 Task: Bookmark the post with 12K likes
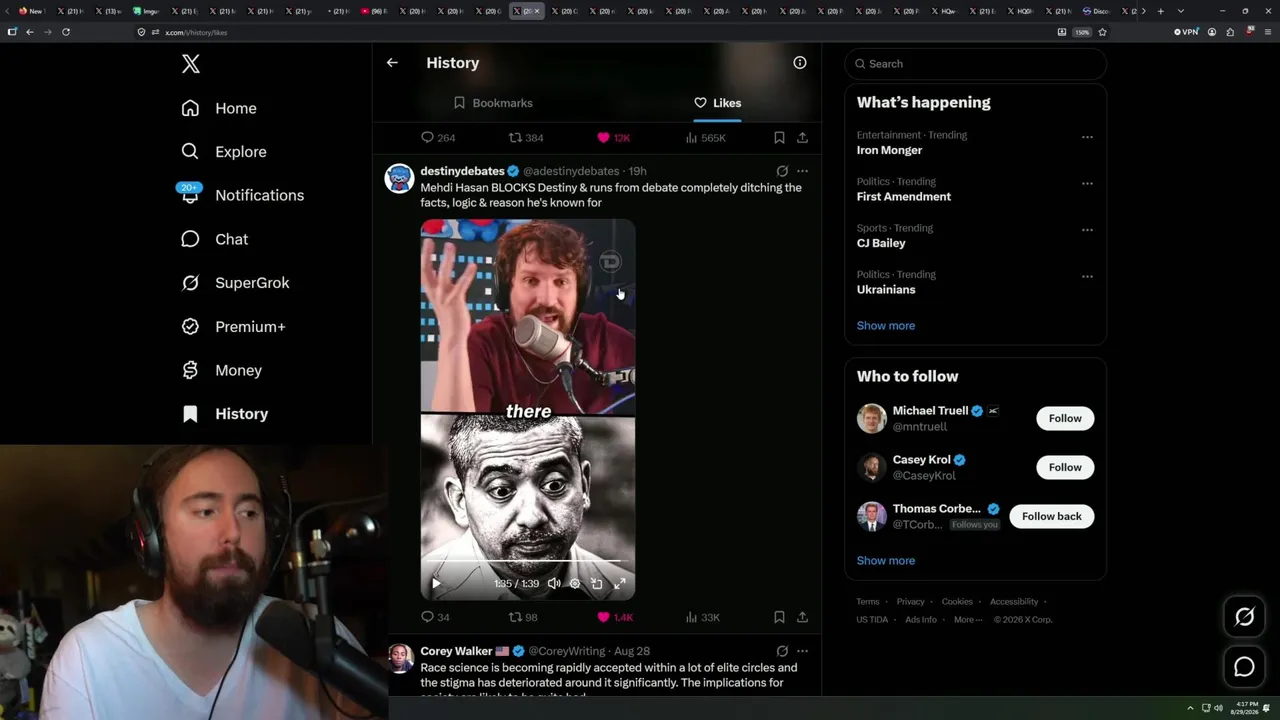(x=779, y=138)
